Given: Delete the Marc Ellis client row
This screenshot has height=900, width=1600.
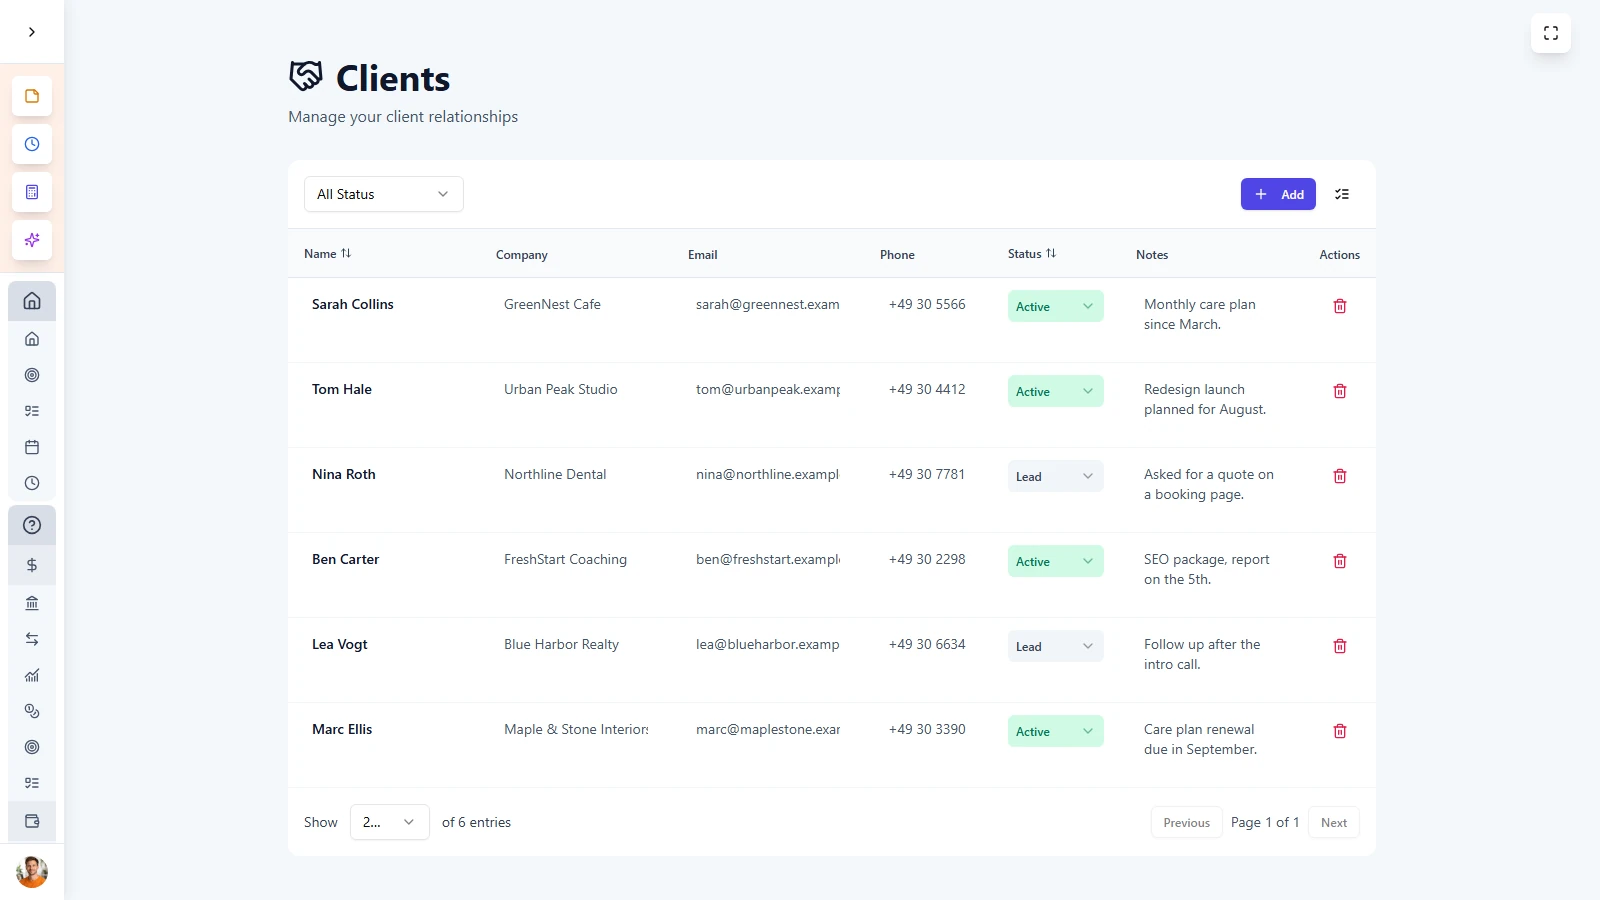Looking at the screenshot, I should pyautogui.click(x=1340, y=731).
